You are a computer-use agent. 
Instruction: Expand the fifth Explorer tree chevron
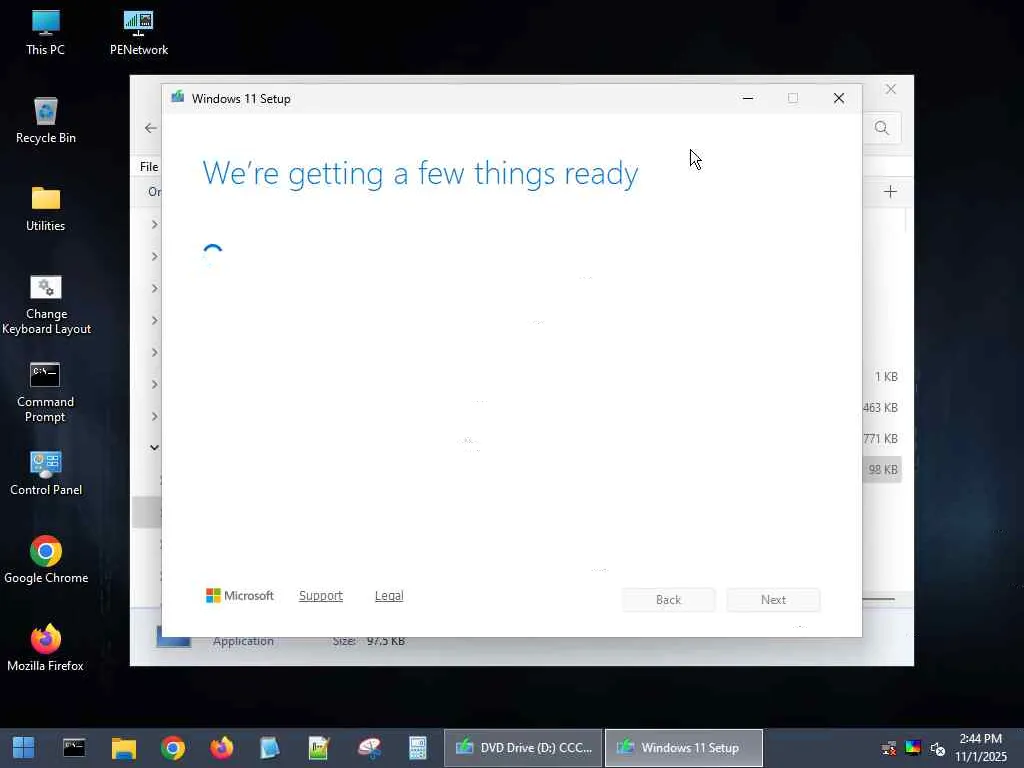click(x=154, y=352)
